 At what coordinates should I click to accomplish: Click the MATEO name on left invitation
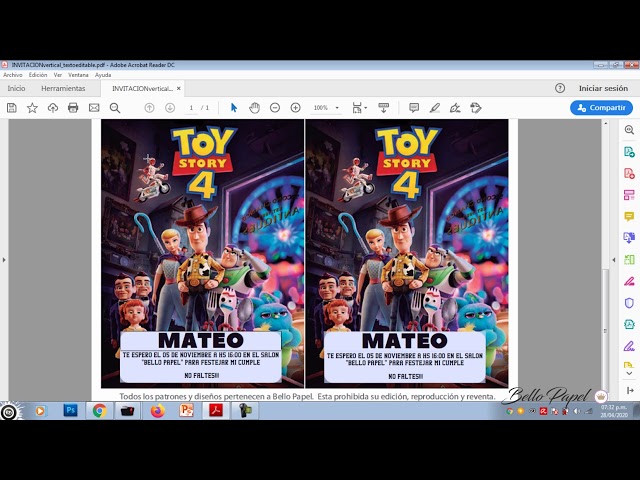201,341
